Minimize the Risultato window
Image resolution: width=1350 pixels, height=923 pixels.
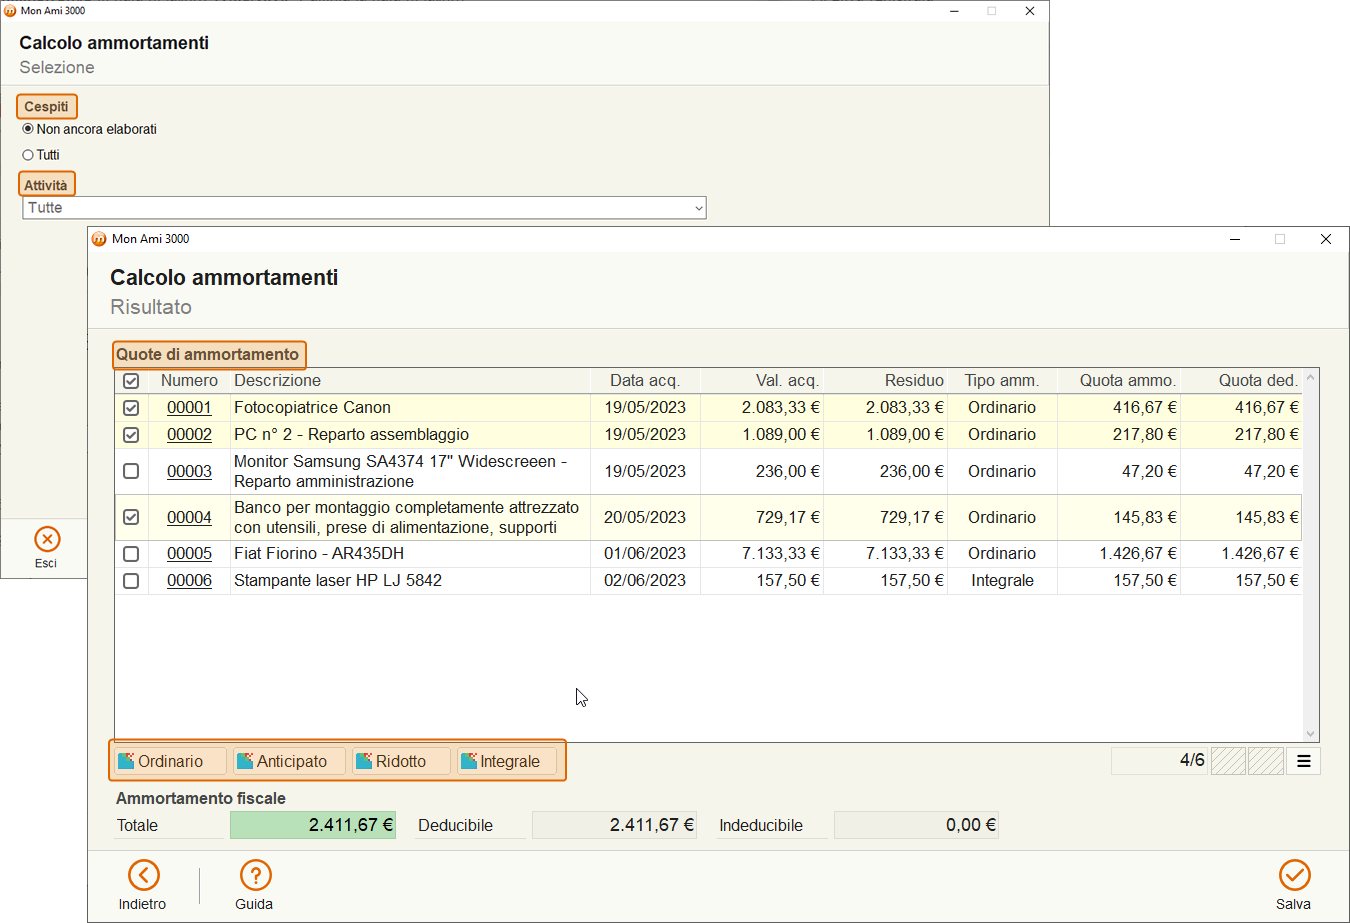click(1235, 239)
